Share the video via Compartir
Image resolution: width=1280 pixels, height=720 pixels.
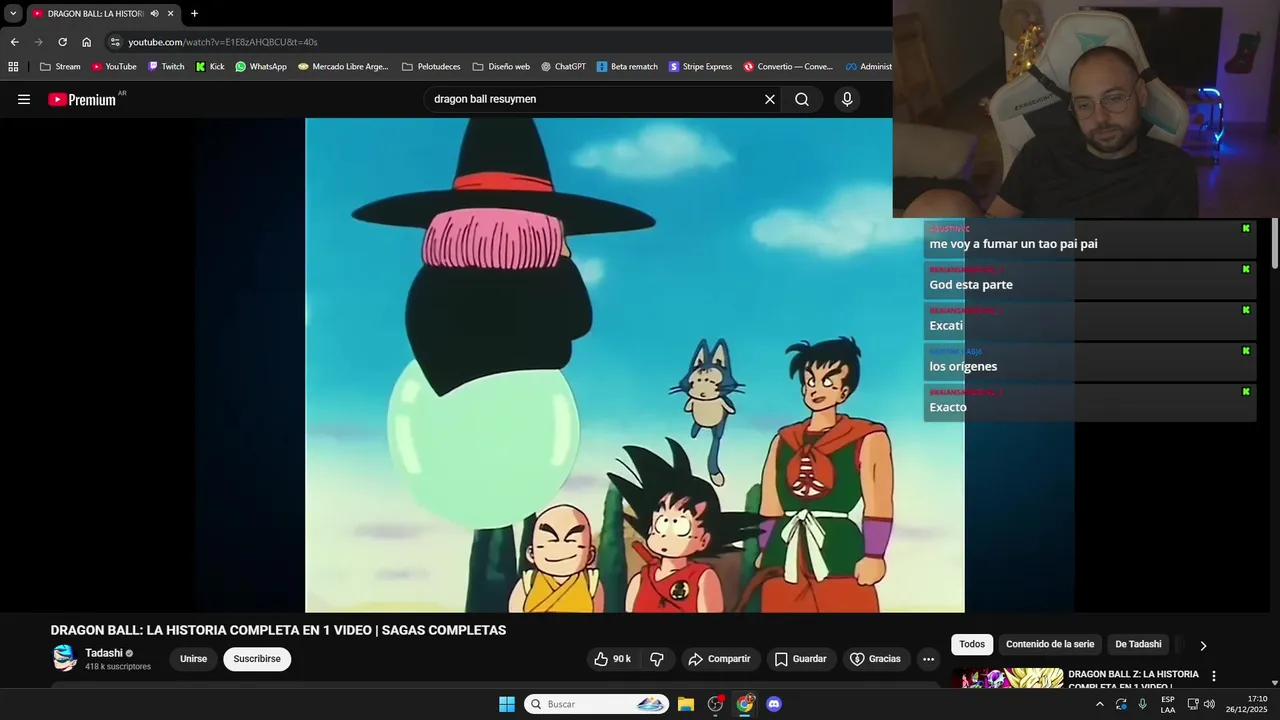pyautogui.click(x=721, y=659)
